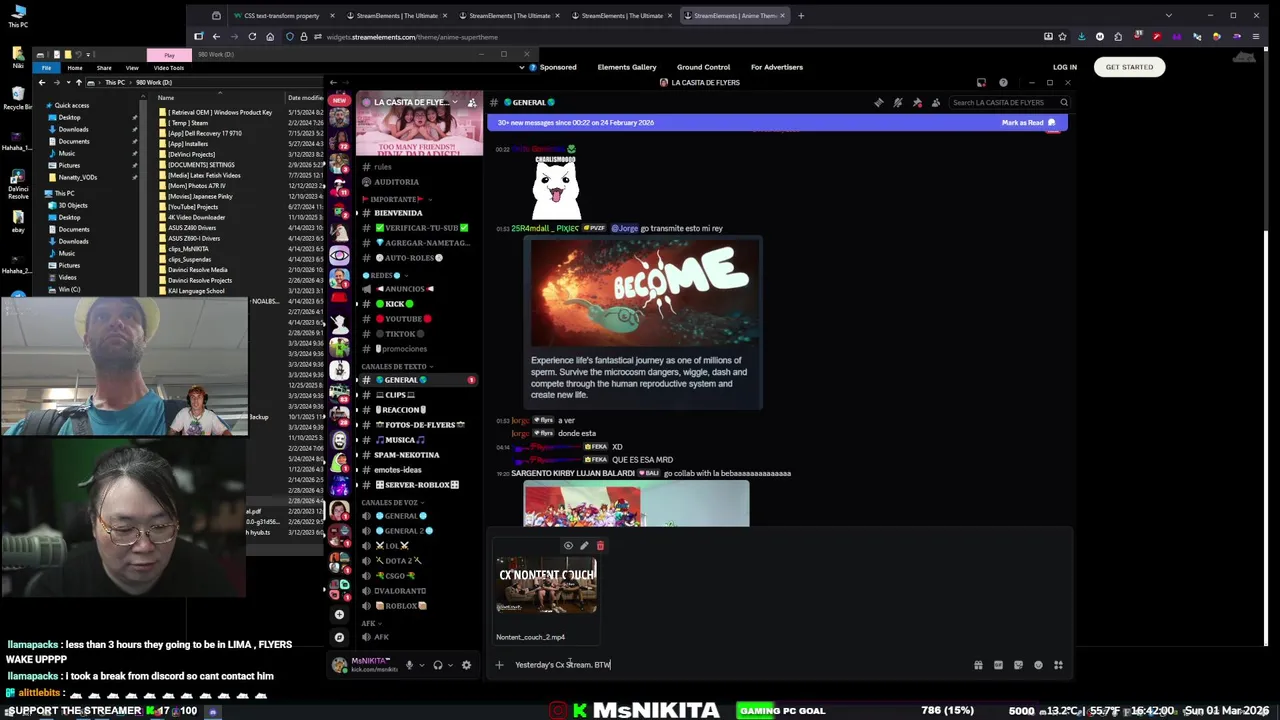Click the message text input field
Image resolution: width=1280 pixels, height=720 pixels.
tap(740, 665)
